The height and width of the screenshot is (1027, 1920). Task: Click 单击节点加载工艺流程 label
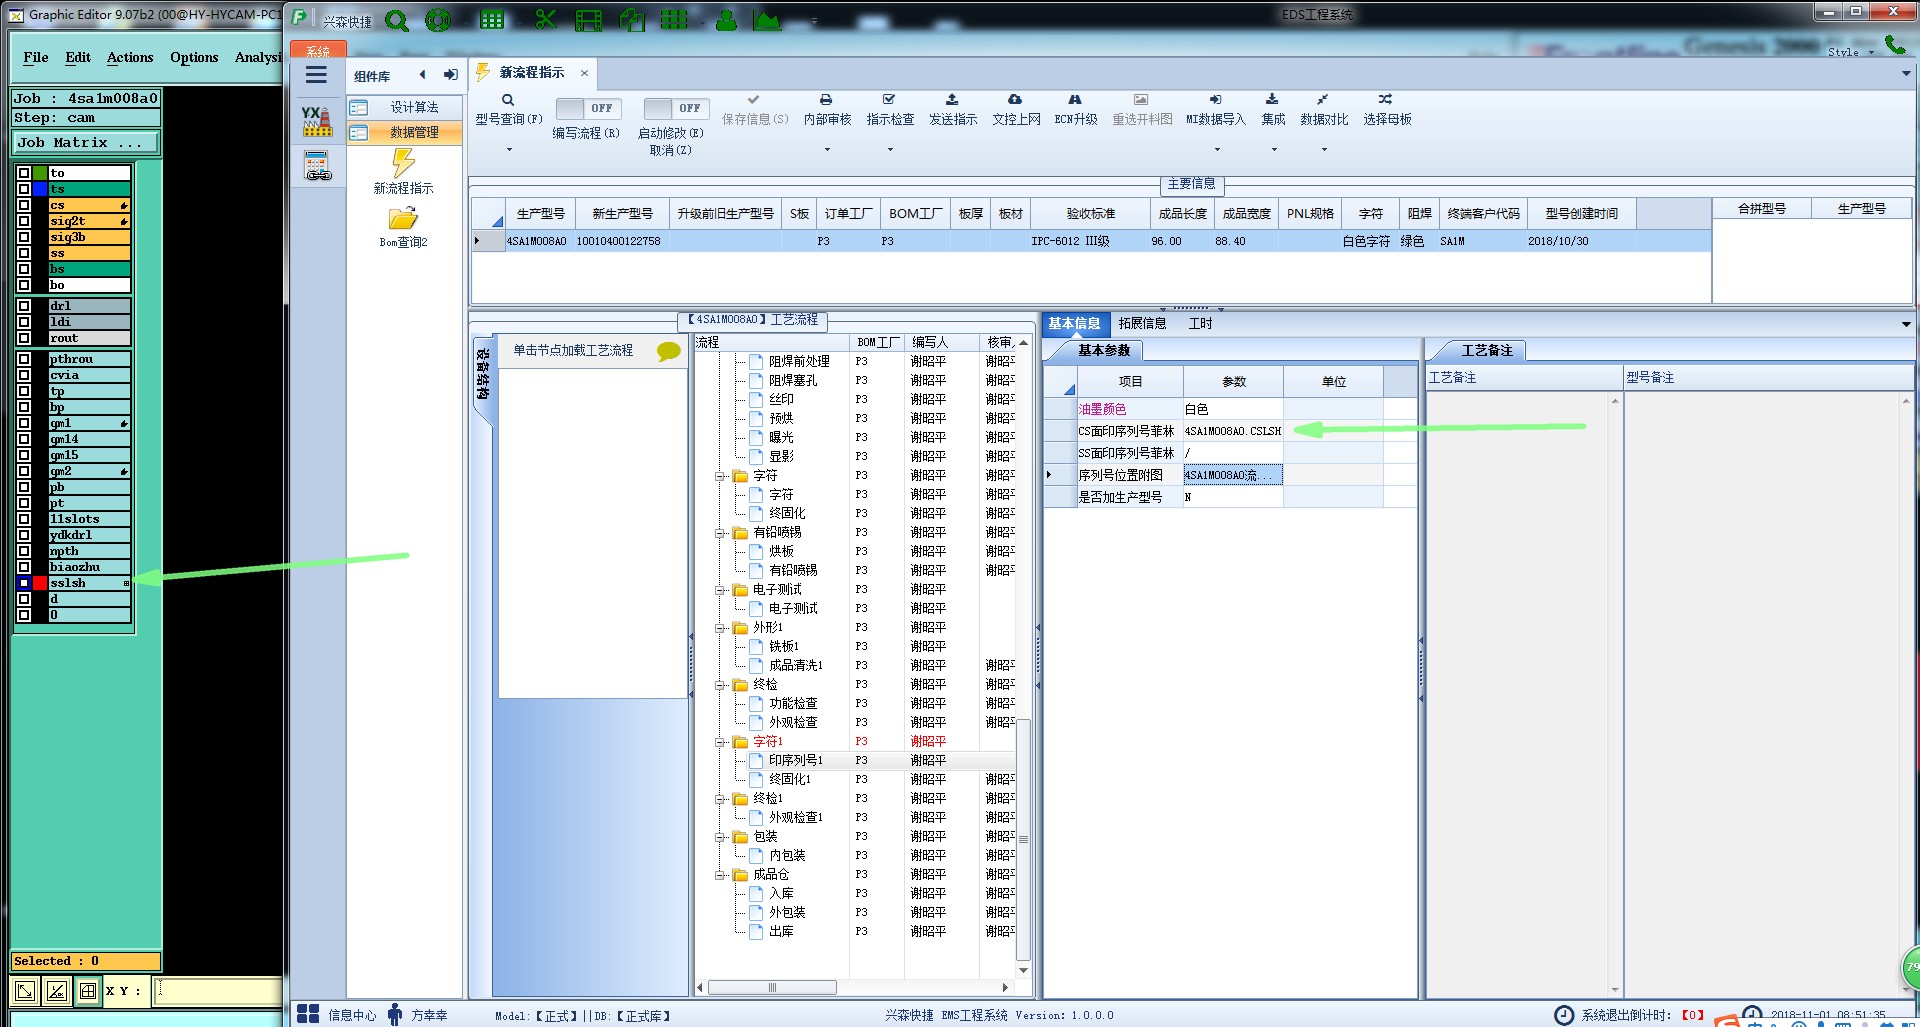pyautogui.click(x=573, y=350)
